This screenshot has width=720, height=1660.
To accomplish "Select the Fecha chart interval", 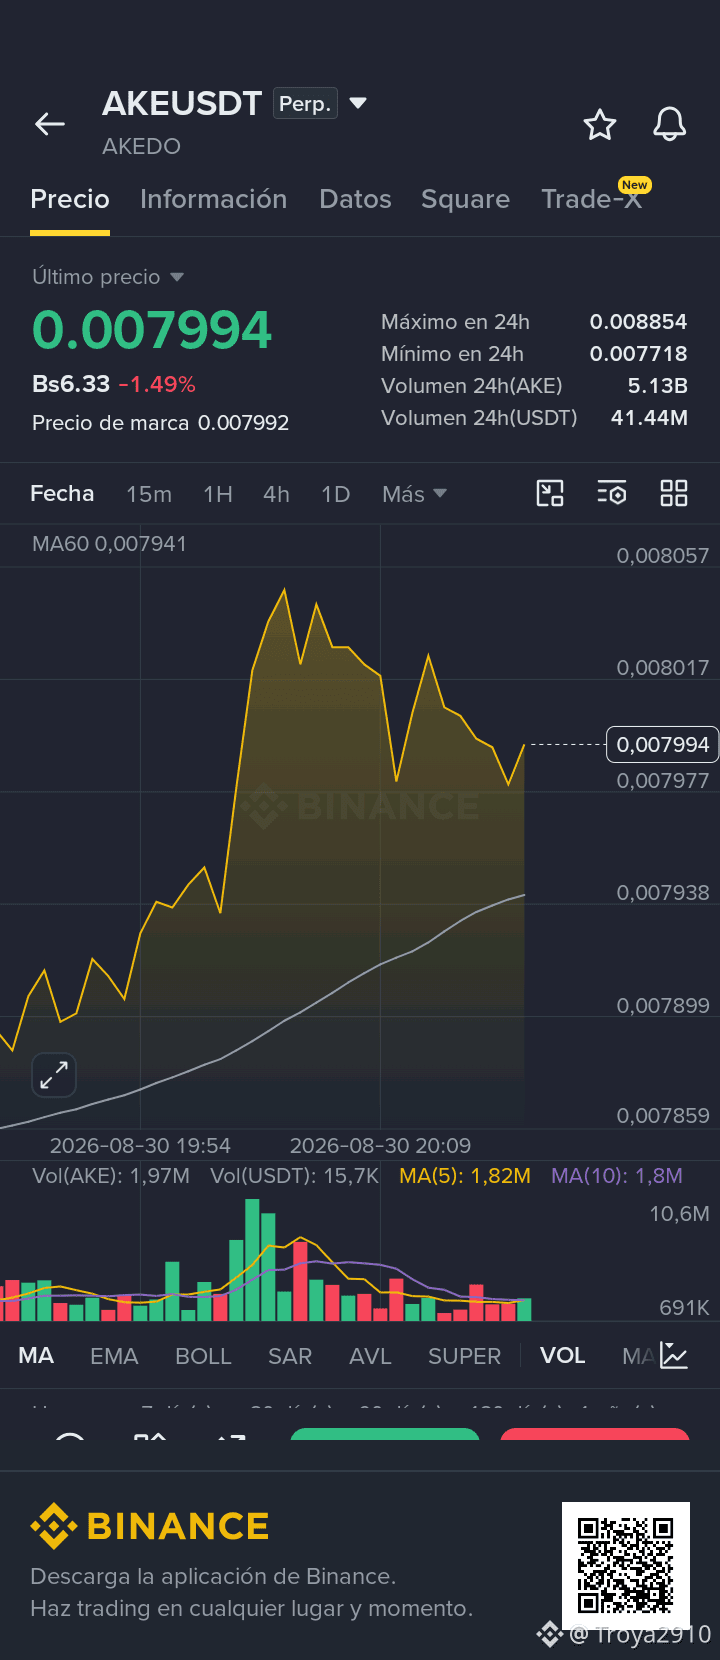I will pyautogui.click(x=62, y=494).
